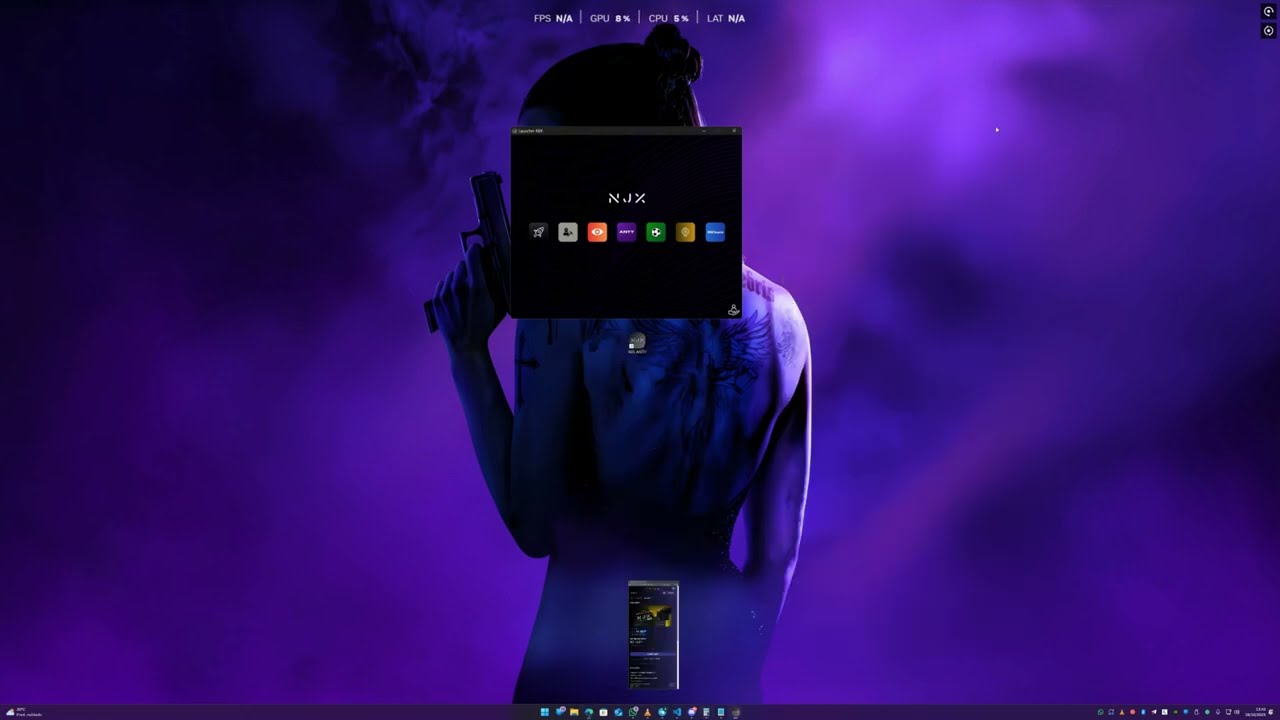Viewport: 1280px width, 720px height.
Task: Open VLC media player from the taskbar
Action: (648, 712)
